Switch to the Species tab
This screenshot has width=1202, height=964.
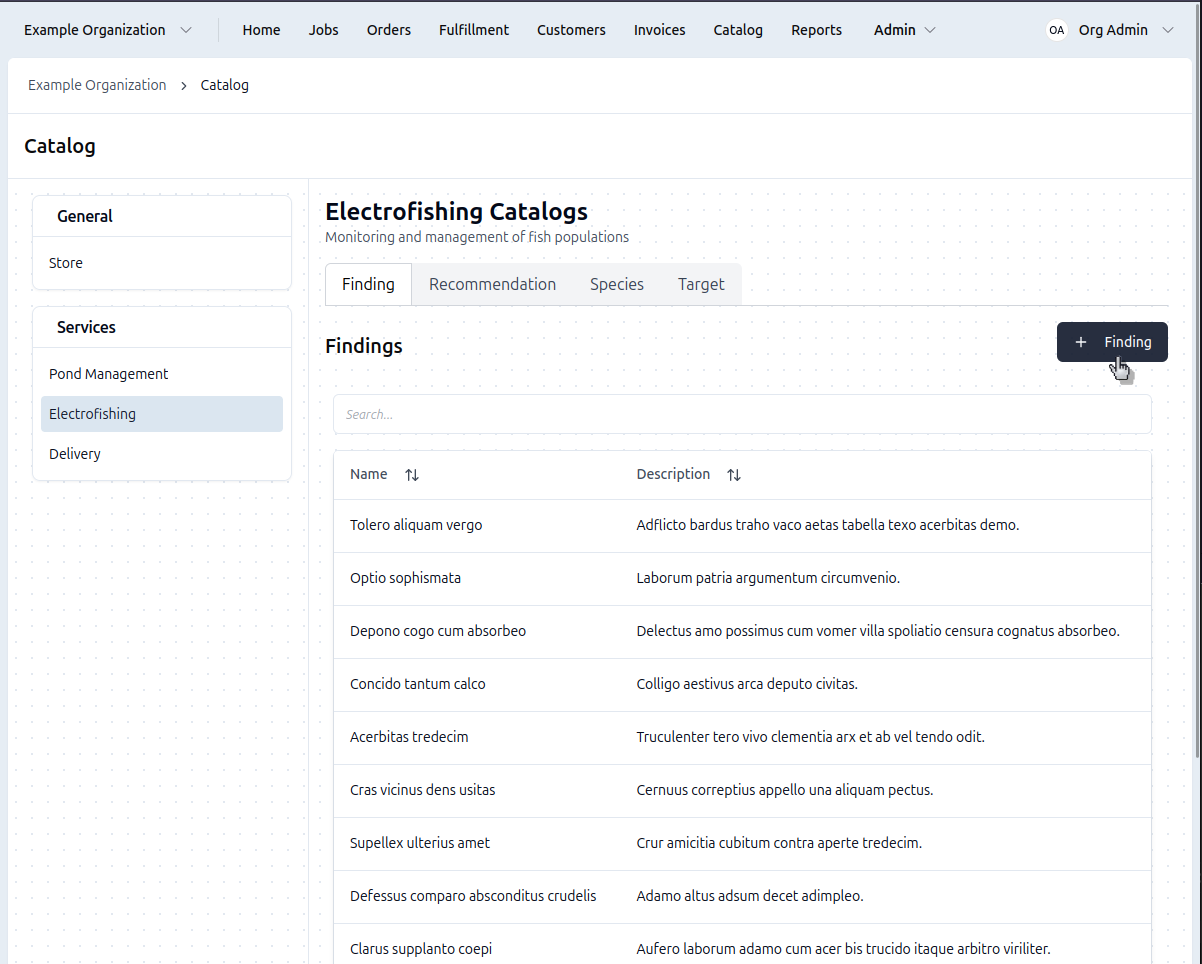616,284
